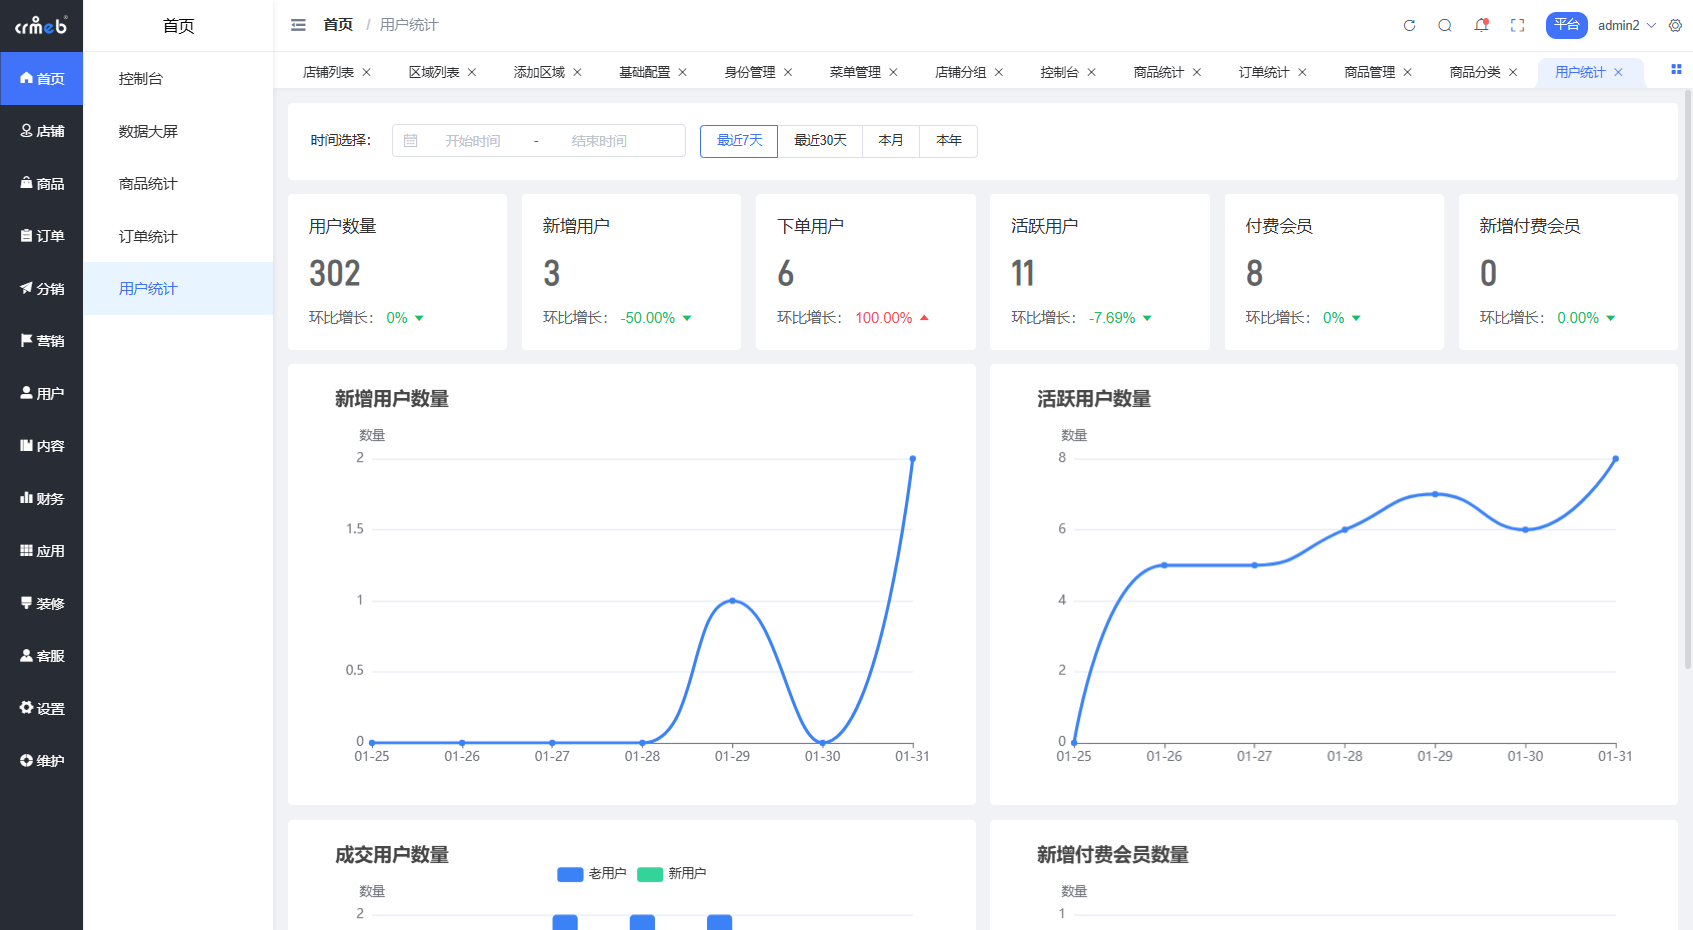Open the 商品 sidebar menu
This screenshot has width=1693, height=930.
coord(42,184)
